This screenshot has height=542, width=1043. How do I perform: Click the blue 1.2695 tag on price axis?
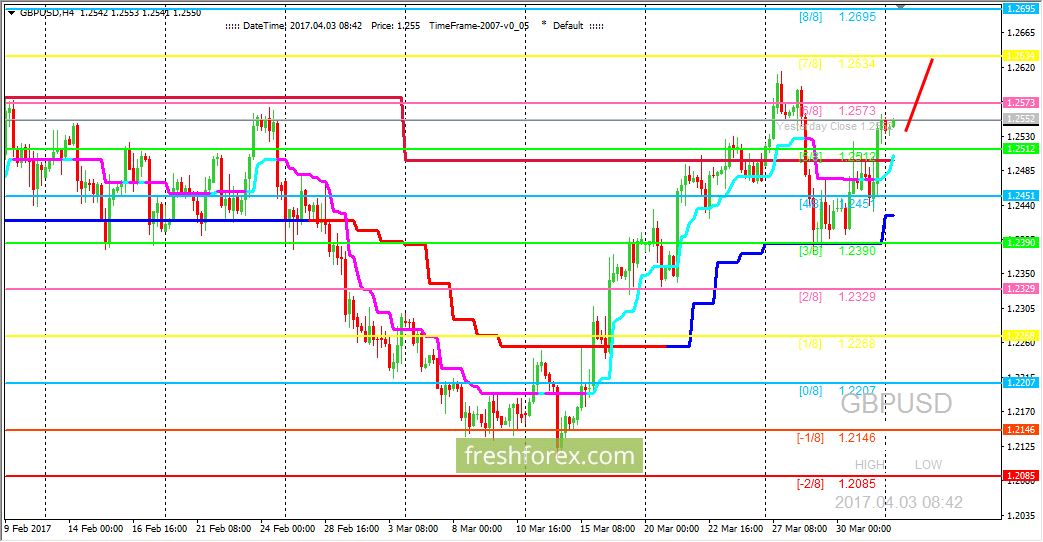pyautogui.click(x=1021, y=9)
